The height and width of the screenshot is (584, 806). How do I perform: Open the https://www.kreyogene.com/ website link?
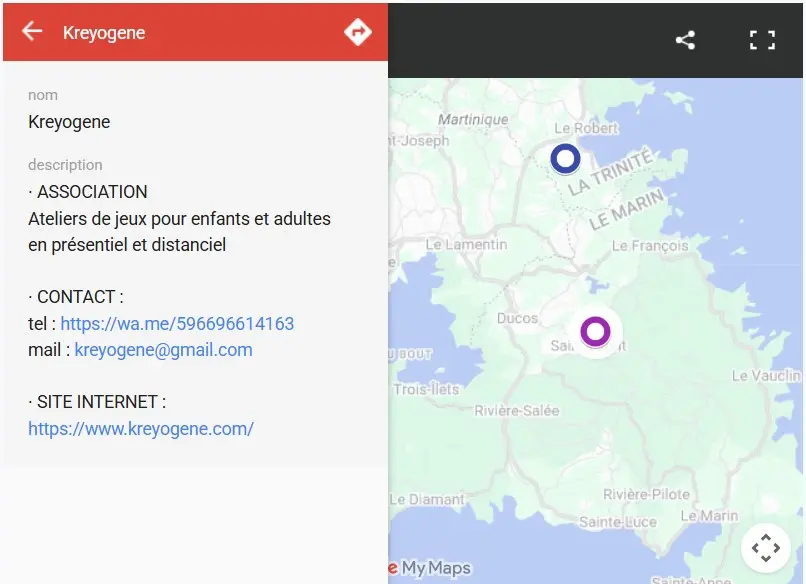click(x=141, y=428)
